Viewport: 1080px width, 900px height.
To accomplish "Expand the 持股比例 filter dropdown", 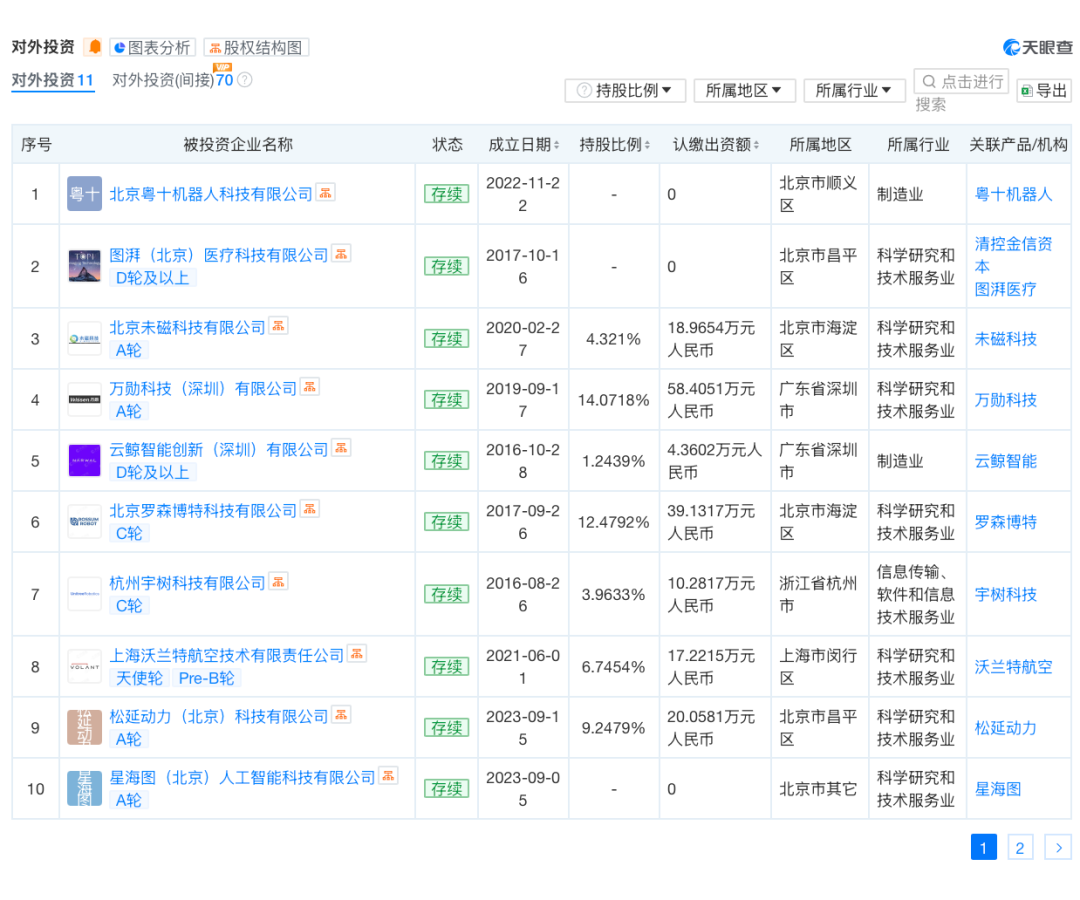I will coord(625,90).
